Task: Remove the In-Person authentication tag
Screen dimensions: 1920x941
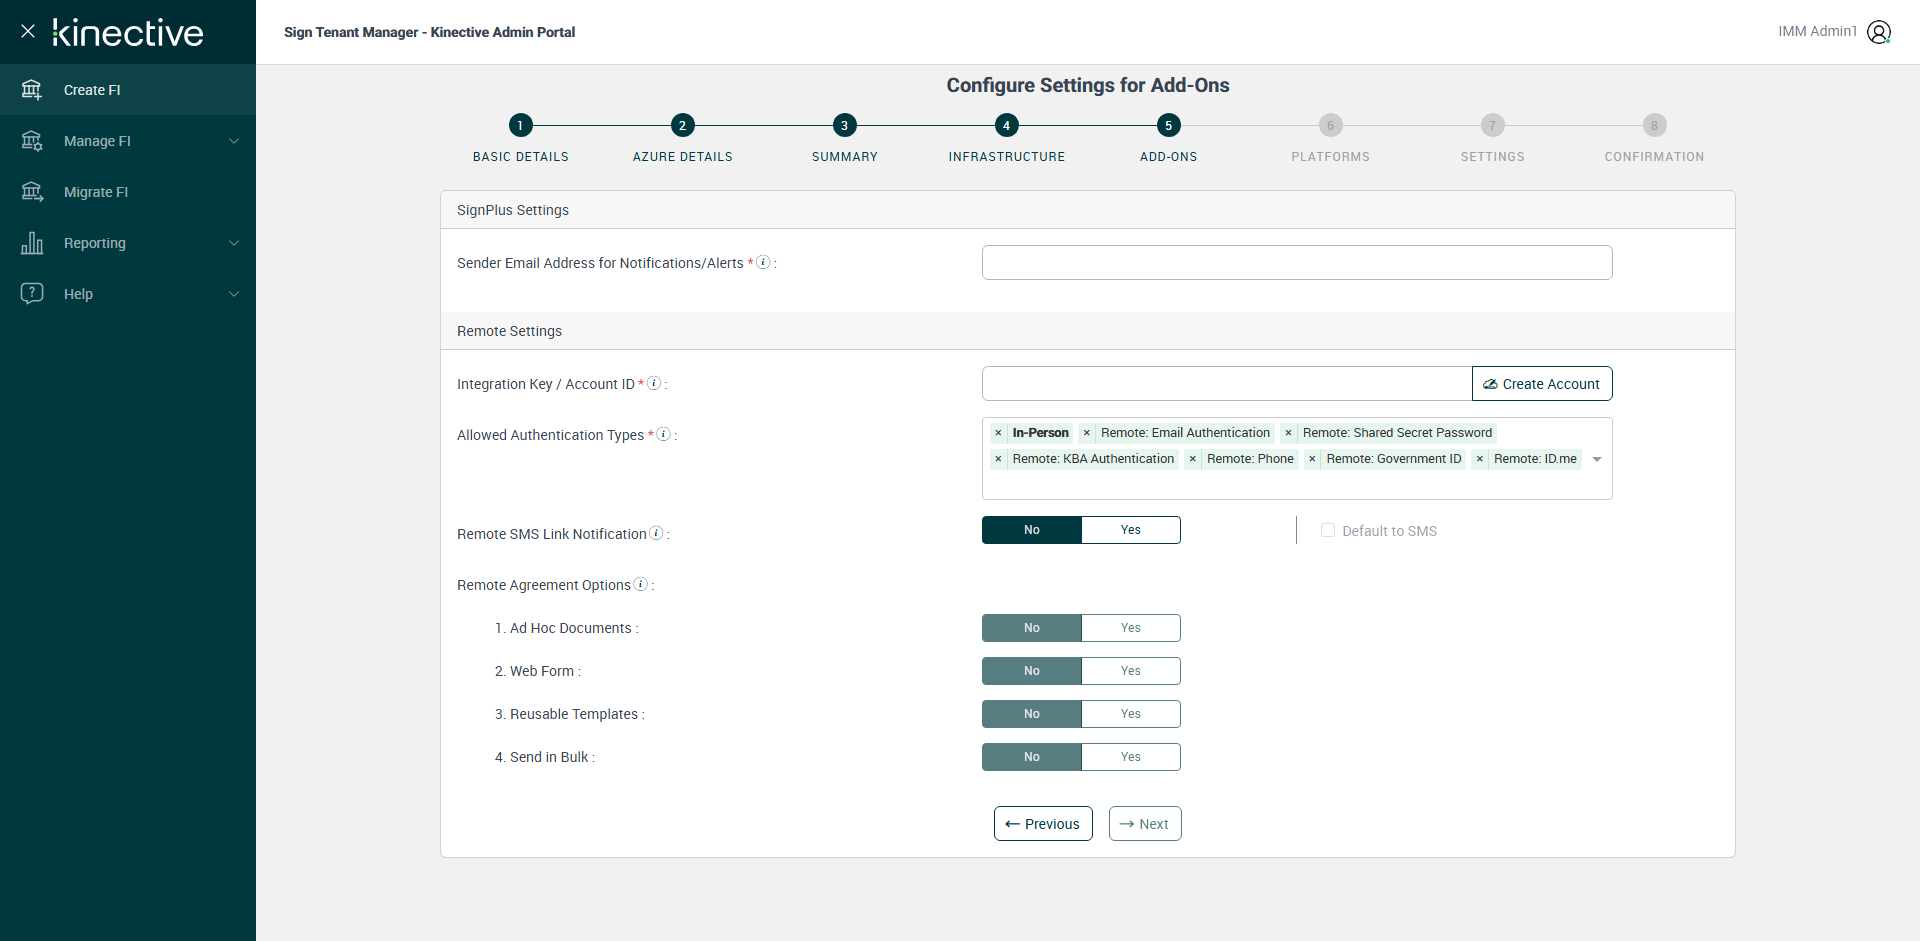Action: tap(998, 433)
